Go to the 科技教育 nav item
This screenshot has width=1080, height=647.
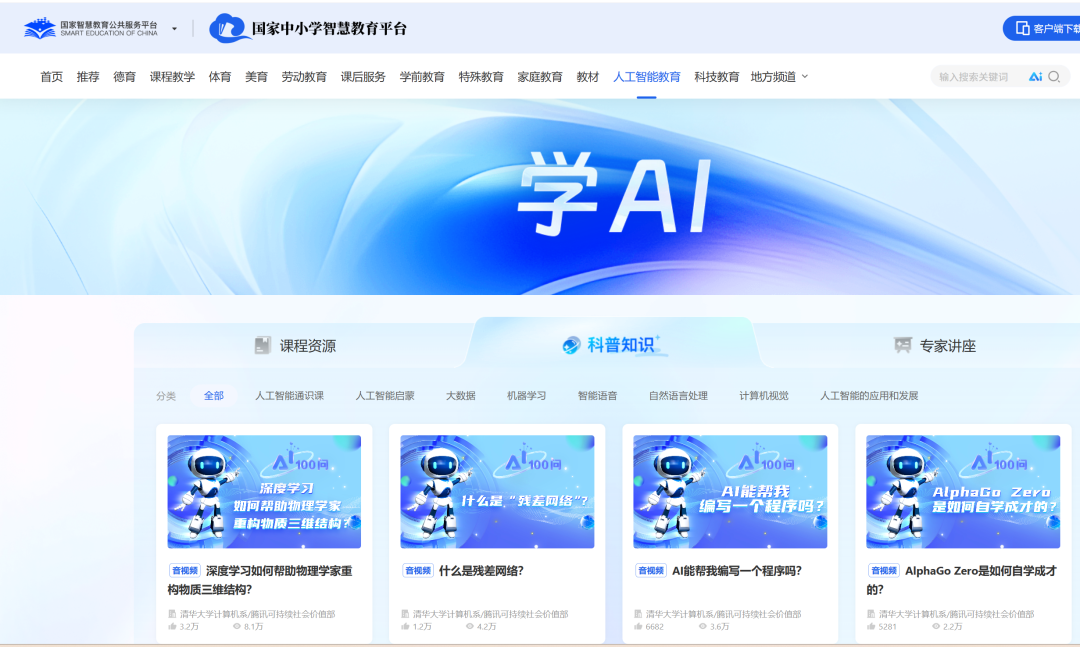coord(716,76)
